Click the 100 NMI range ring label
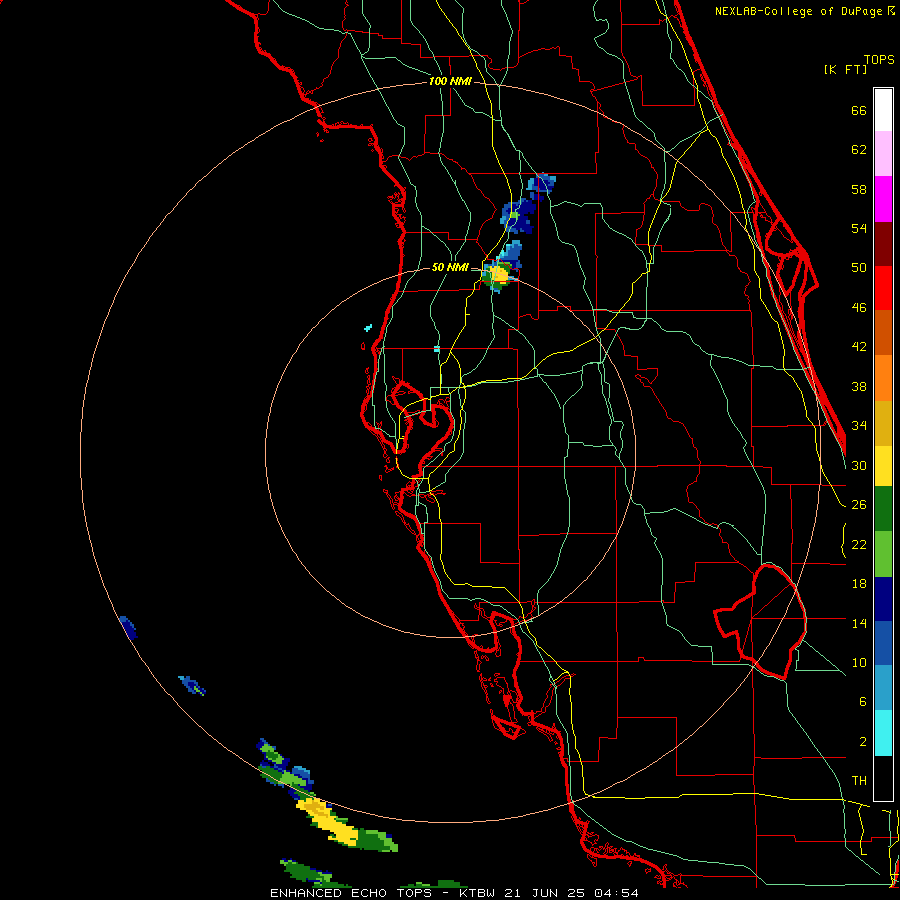 pos(450,82)
